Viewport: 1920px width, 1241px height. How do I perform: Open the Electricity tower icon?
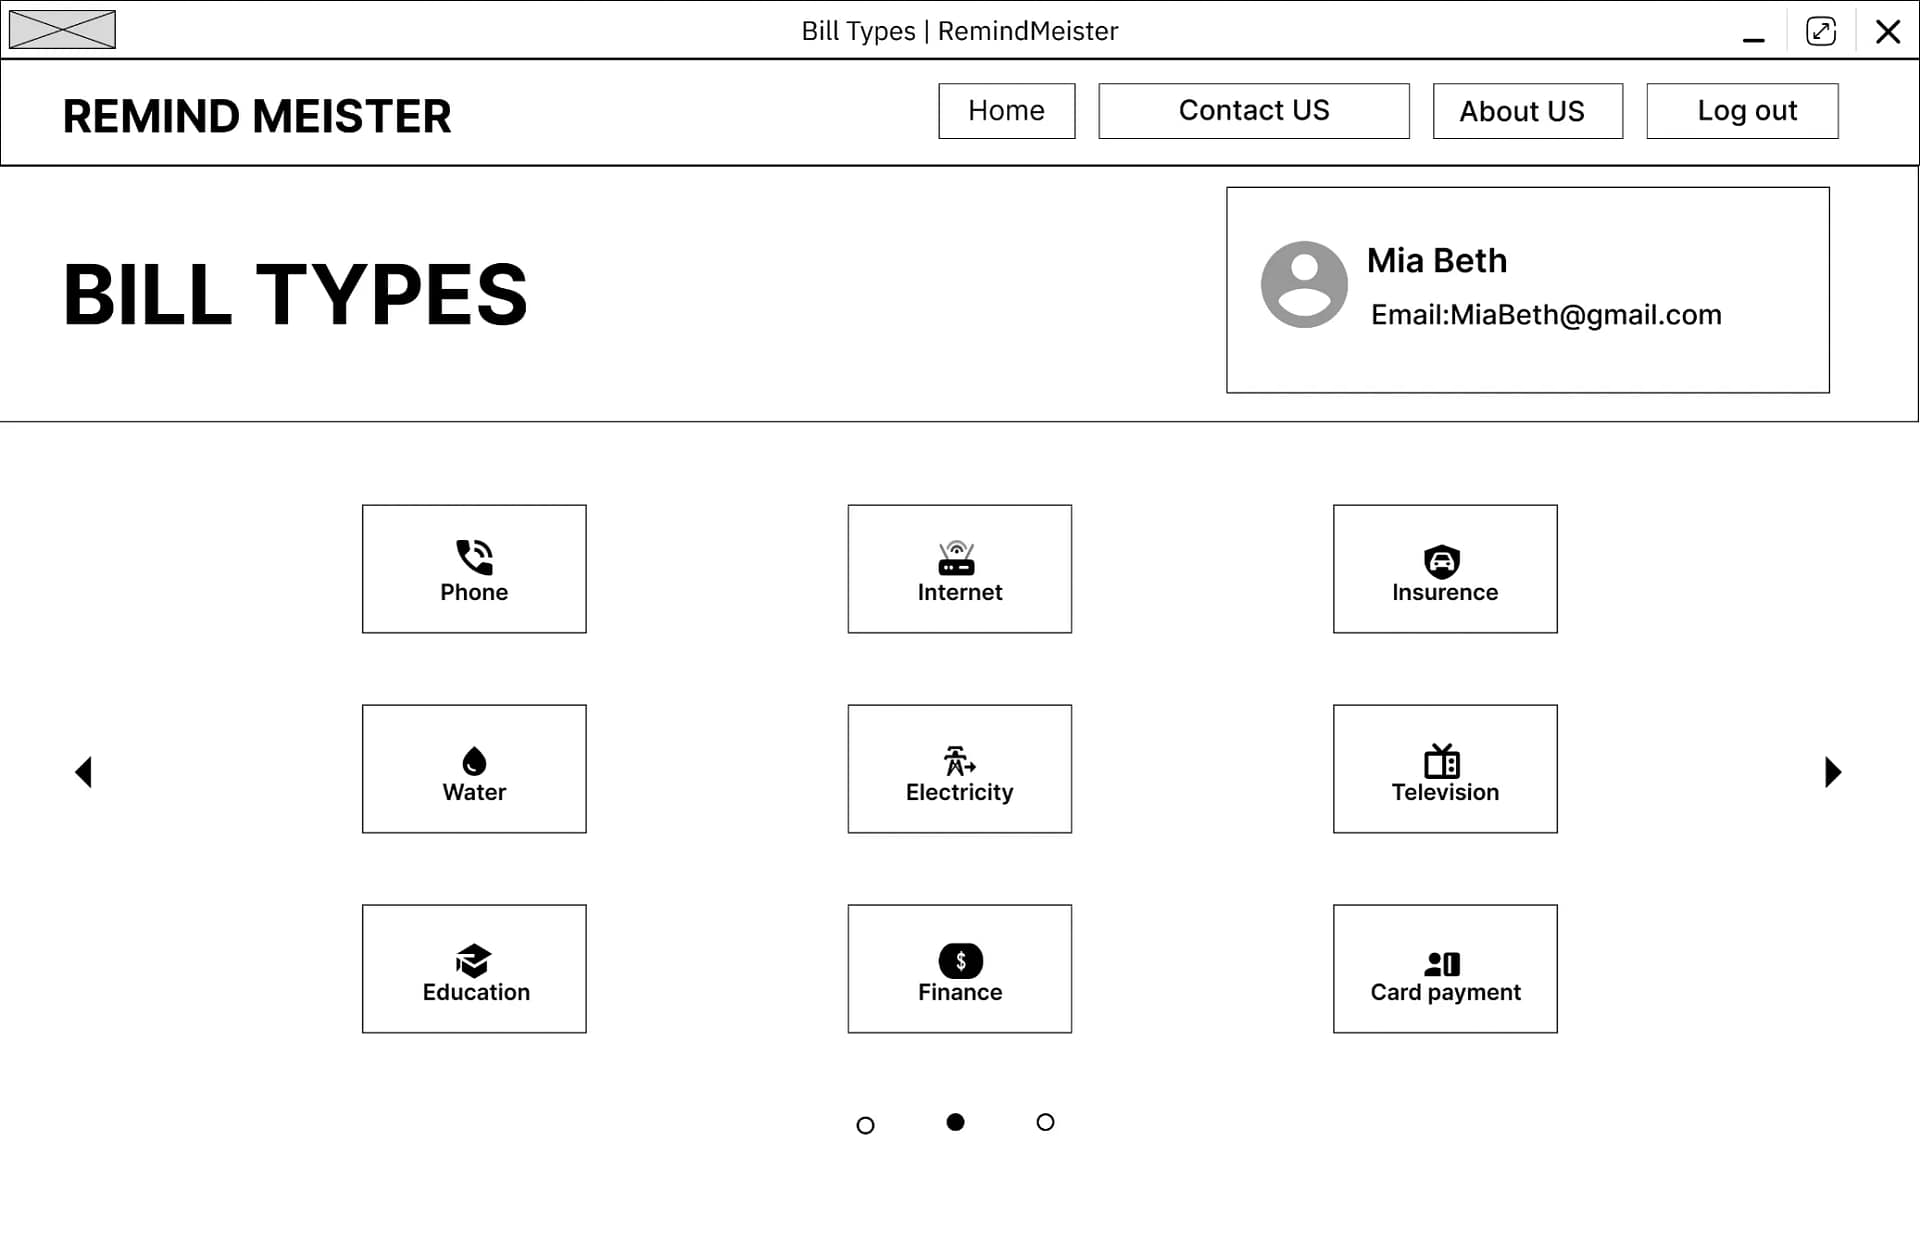(x=958, y=761)
